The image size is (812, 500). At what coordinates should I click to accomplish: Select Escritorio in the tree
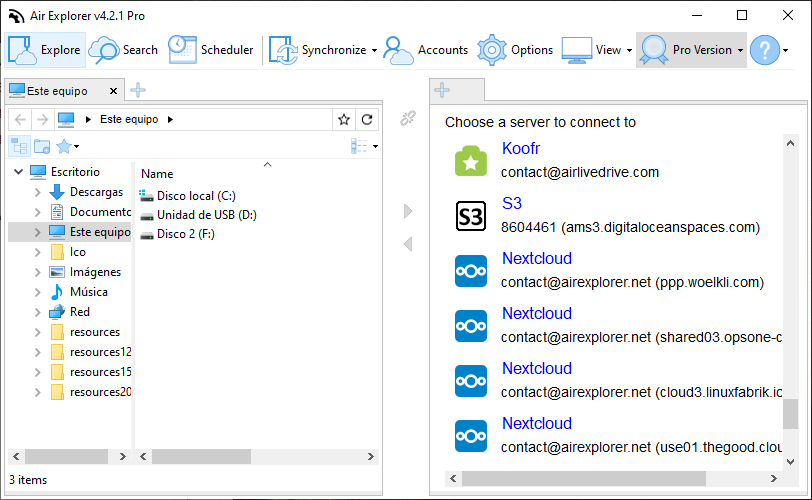click(x=75, y=172)
